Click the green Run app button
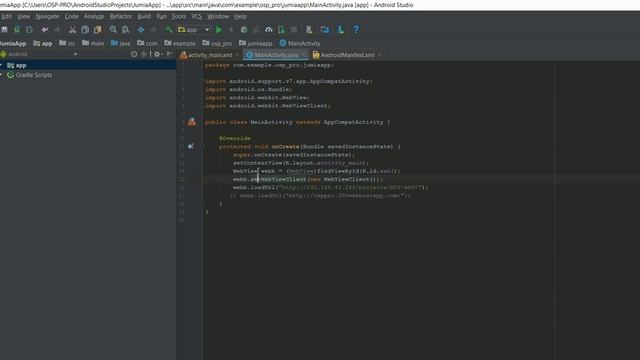Image resolution: width=640 pixels, height=360 pixels. coord(219,29)
